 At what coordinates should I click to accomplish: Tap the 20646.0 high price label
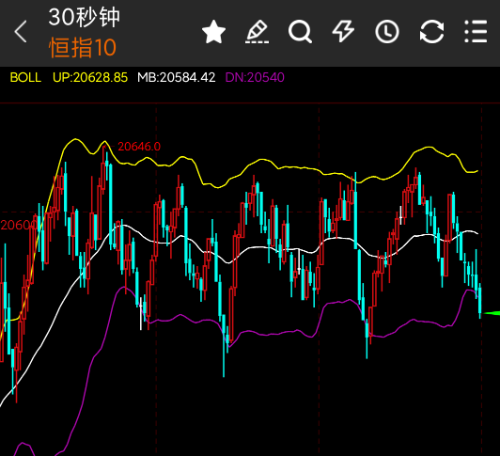(139, 146)
